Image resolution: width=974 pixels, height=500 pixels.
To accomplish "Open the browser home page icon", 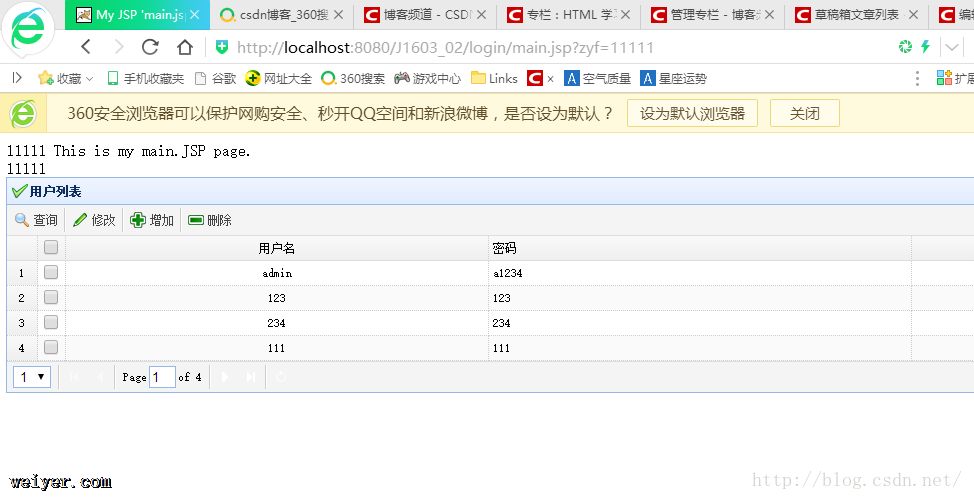I will tap(184, 47).
